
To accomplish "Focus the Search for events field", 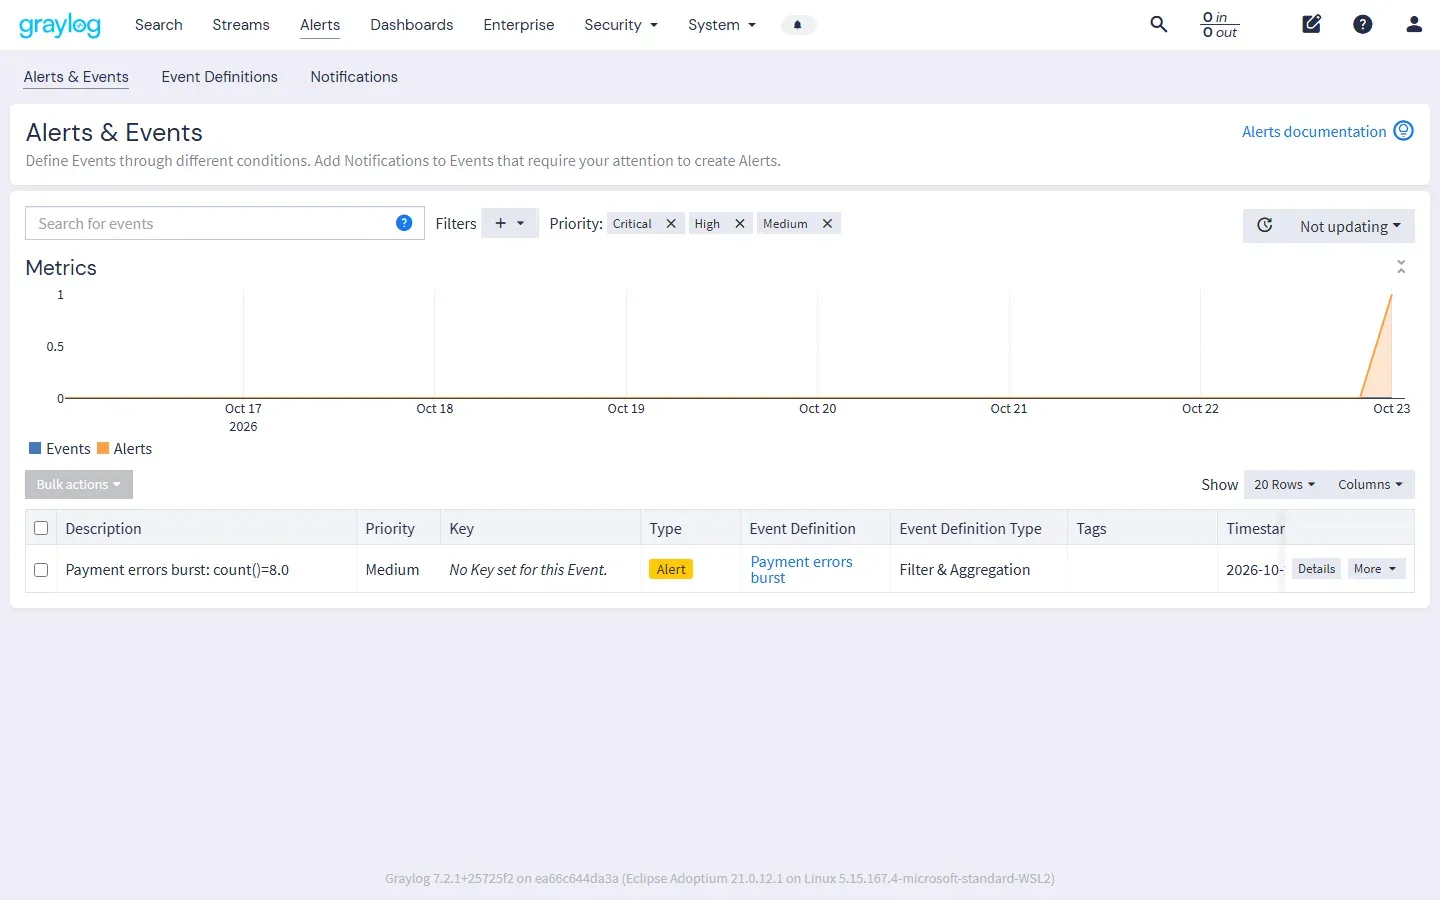I will (x=225, y=223).
